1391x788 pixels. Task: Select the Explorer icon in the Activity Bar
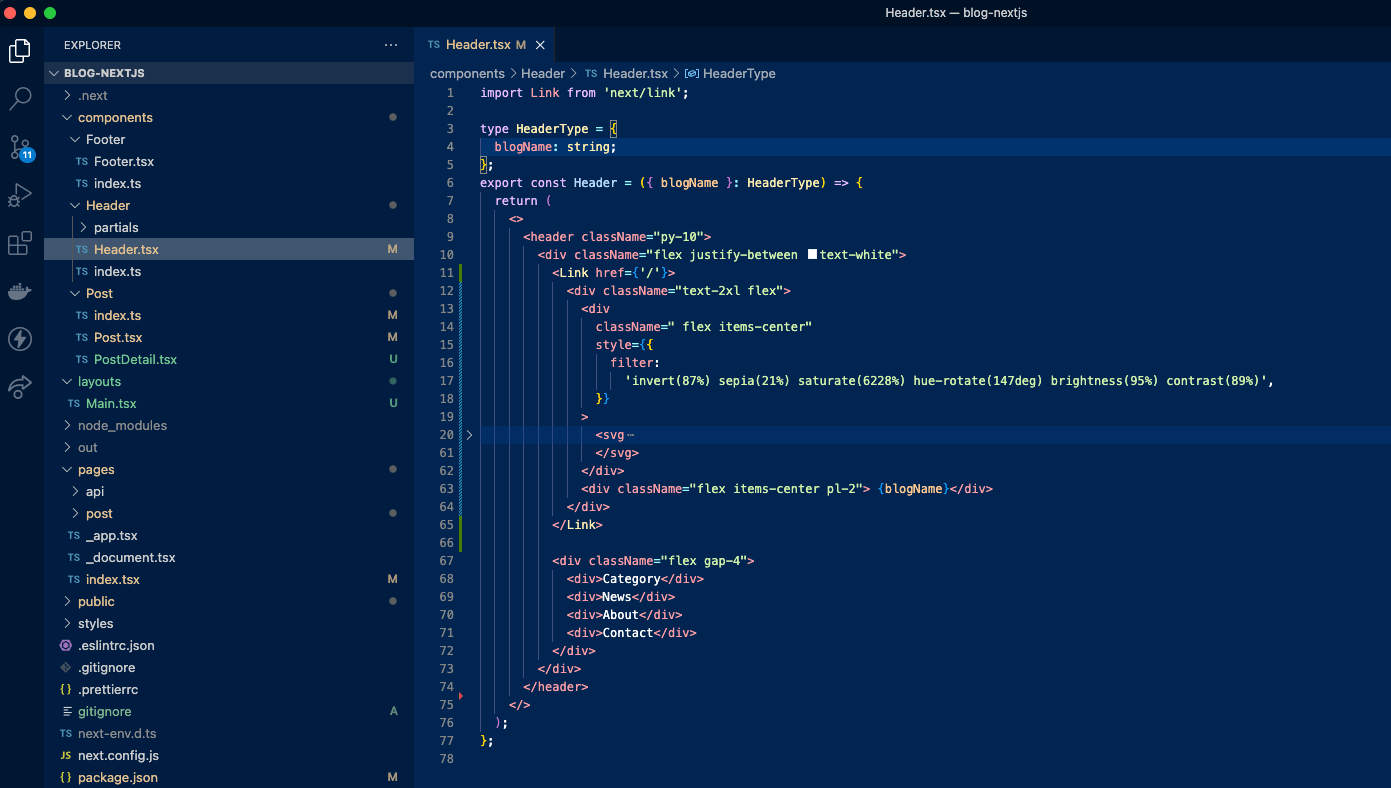tap(20, 50)
